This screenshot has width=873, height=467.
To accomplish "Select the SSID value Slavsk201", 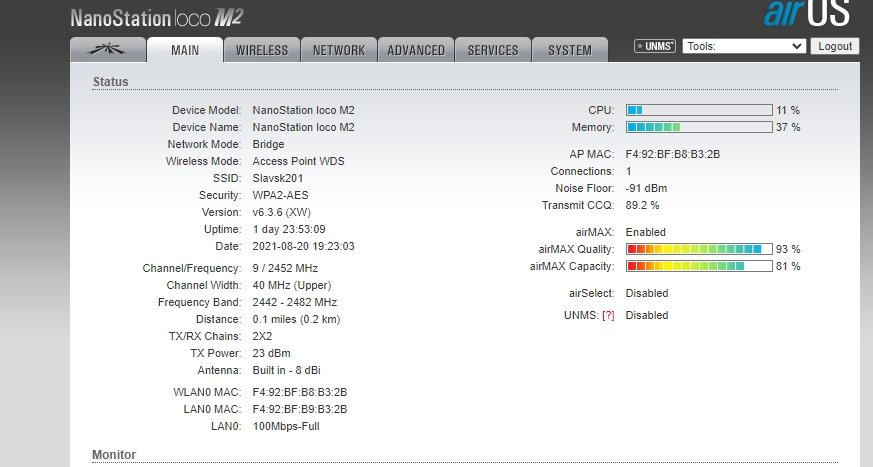I will (278, 178).
